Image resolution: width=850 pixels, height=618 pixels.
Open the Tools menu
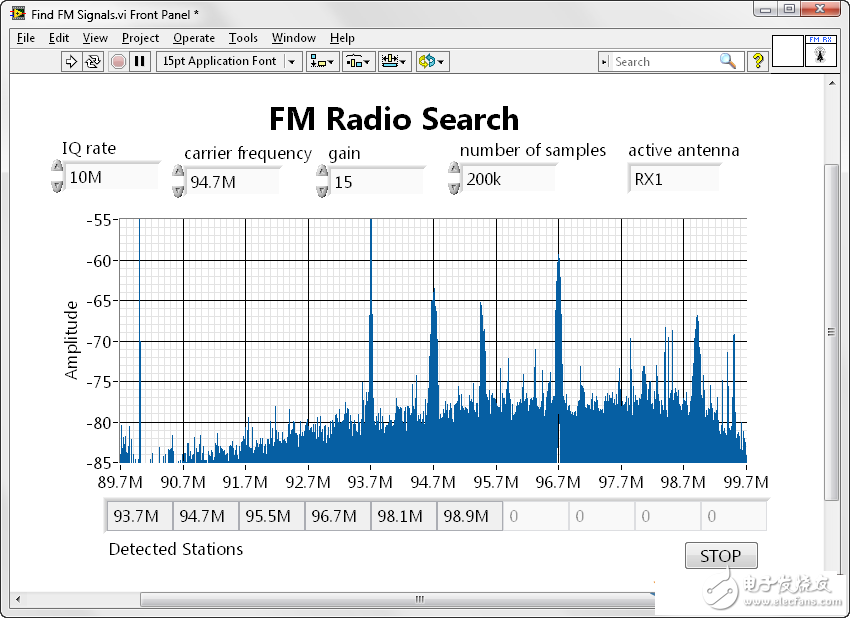[x=243, y=38]
